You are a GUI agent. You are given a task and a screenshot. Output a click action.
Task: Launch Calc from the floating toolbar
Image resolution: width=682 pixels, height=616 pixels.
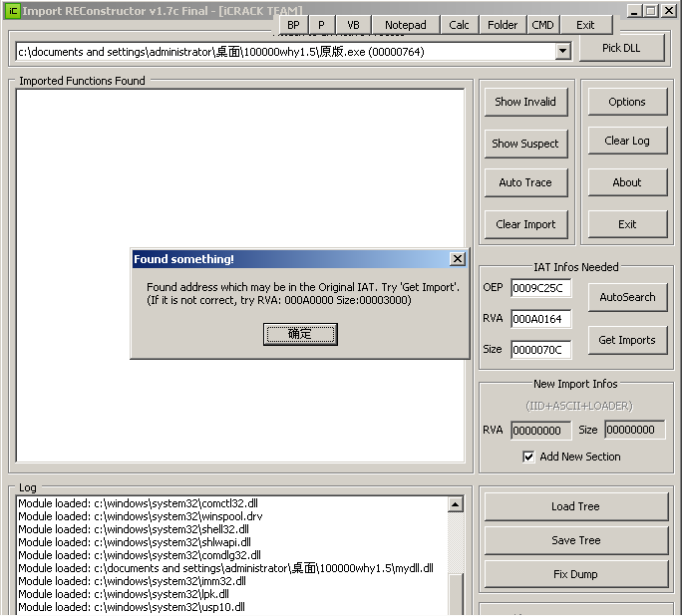[x=459, y=24]
